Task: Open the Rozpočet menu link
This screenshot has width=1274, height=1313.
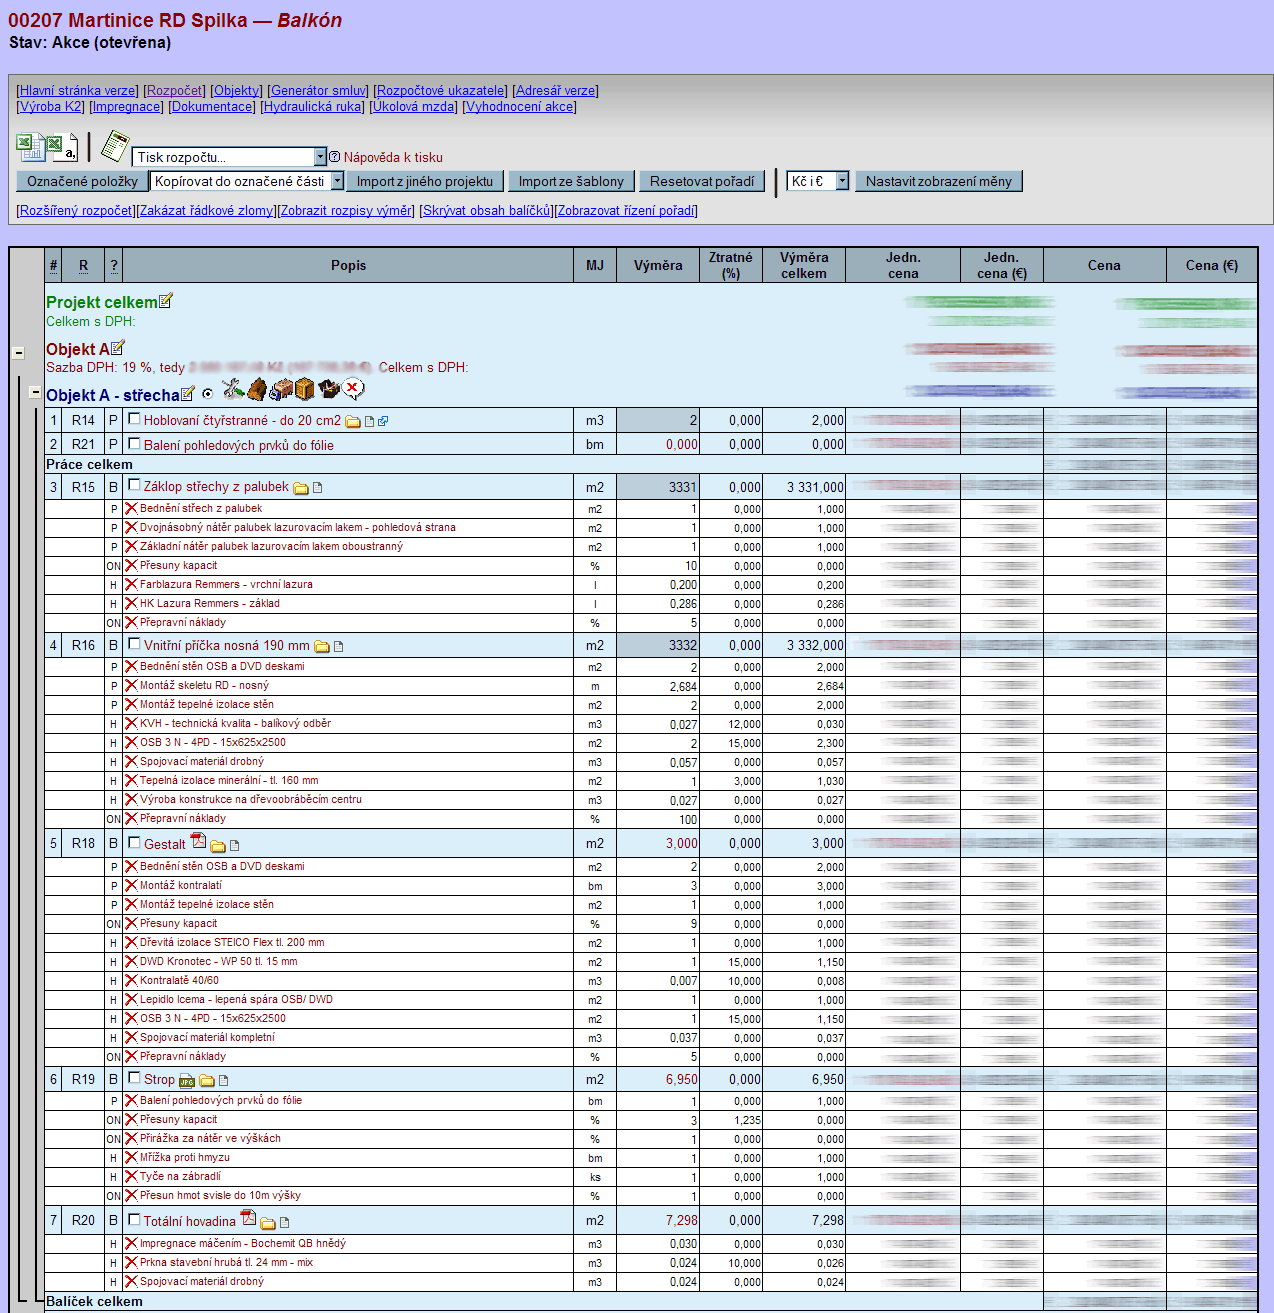Action: (175, 91)
